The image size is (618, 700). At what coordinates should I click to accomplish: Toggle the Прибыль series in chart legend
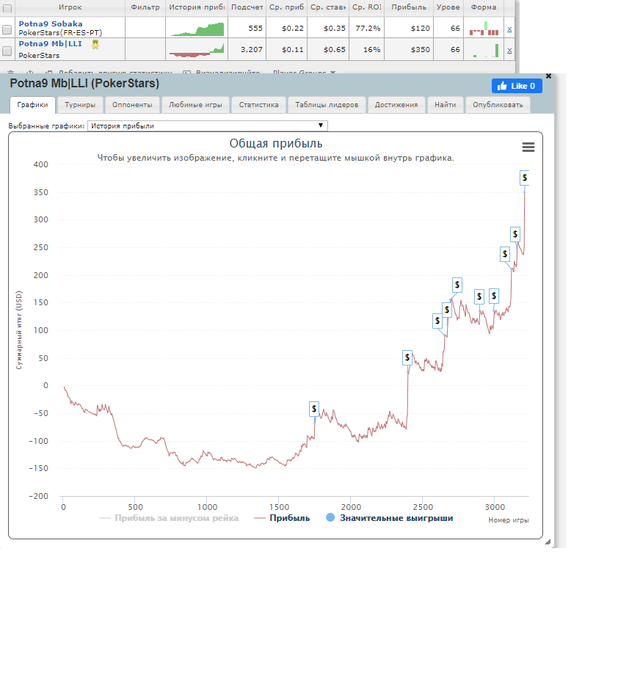pos(282,518)
